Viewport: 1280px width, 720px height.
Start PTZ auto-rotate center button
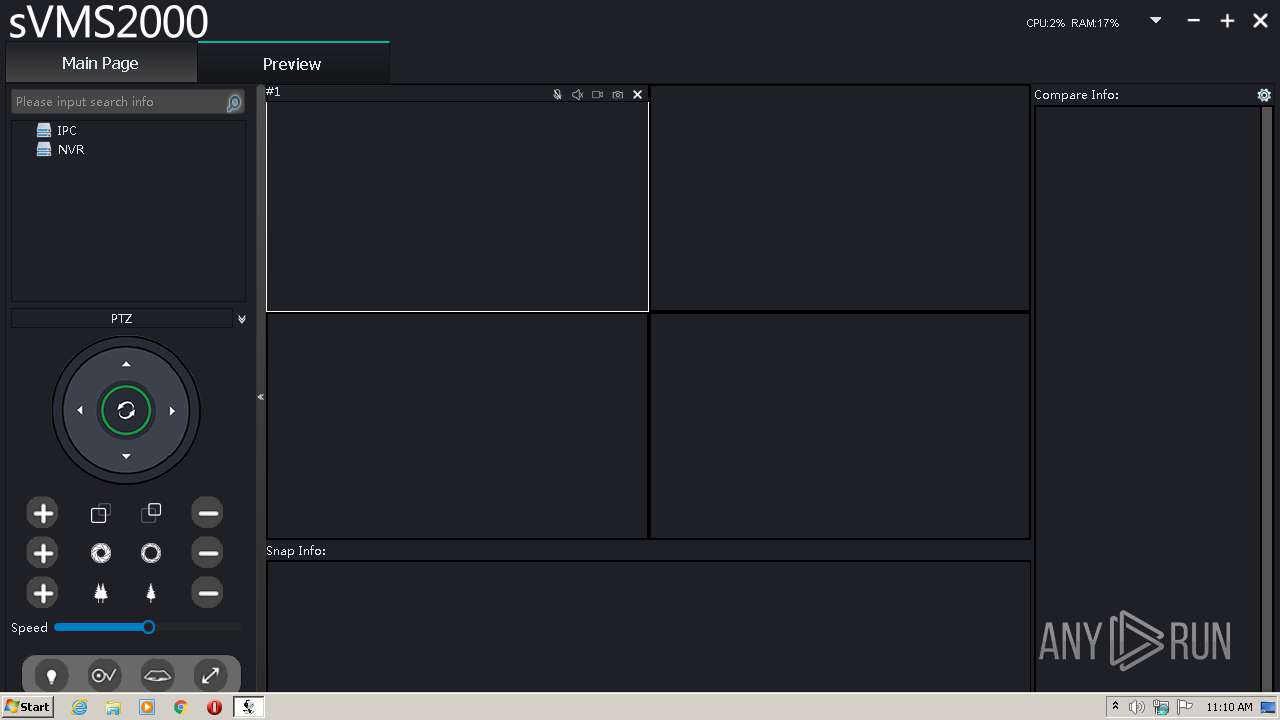[x=126, y=410]
